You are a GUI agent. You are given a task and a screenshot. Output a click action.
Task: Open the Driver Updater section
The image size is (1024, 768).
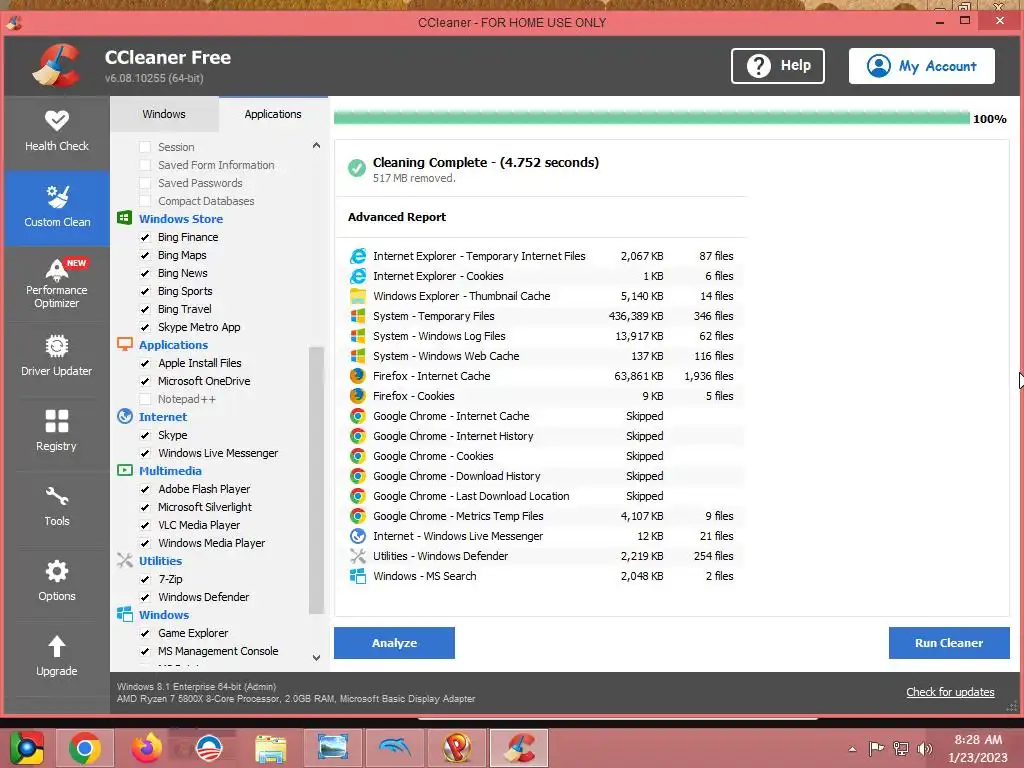pos(57,357)
